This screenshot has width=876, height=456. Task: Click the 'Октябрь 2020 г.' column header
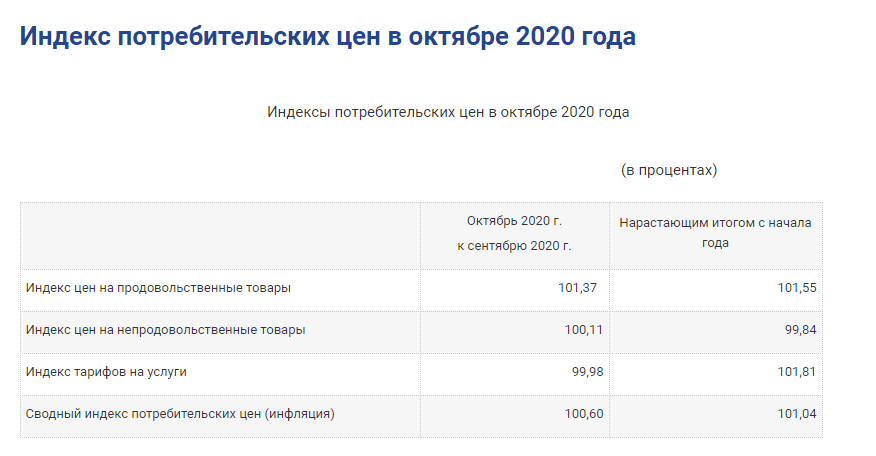click(514, 221)
